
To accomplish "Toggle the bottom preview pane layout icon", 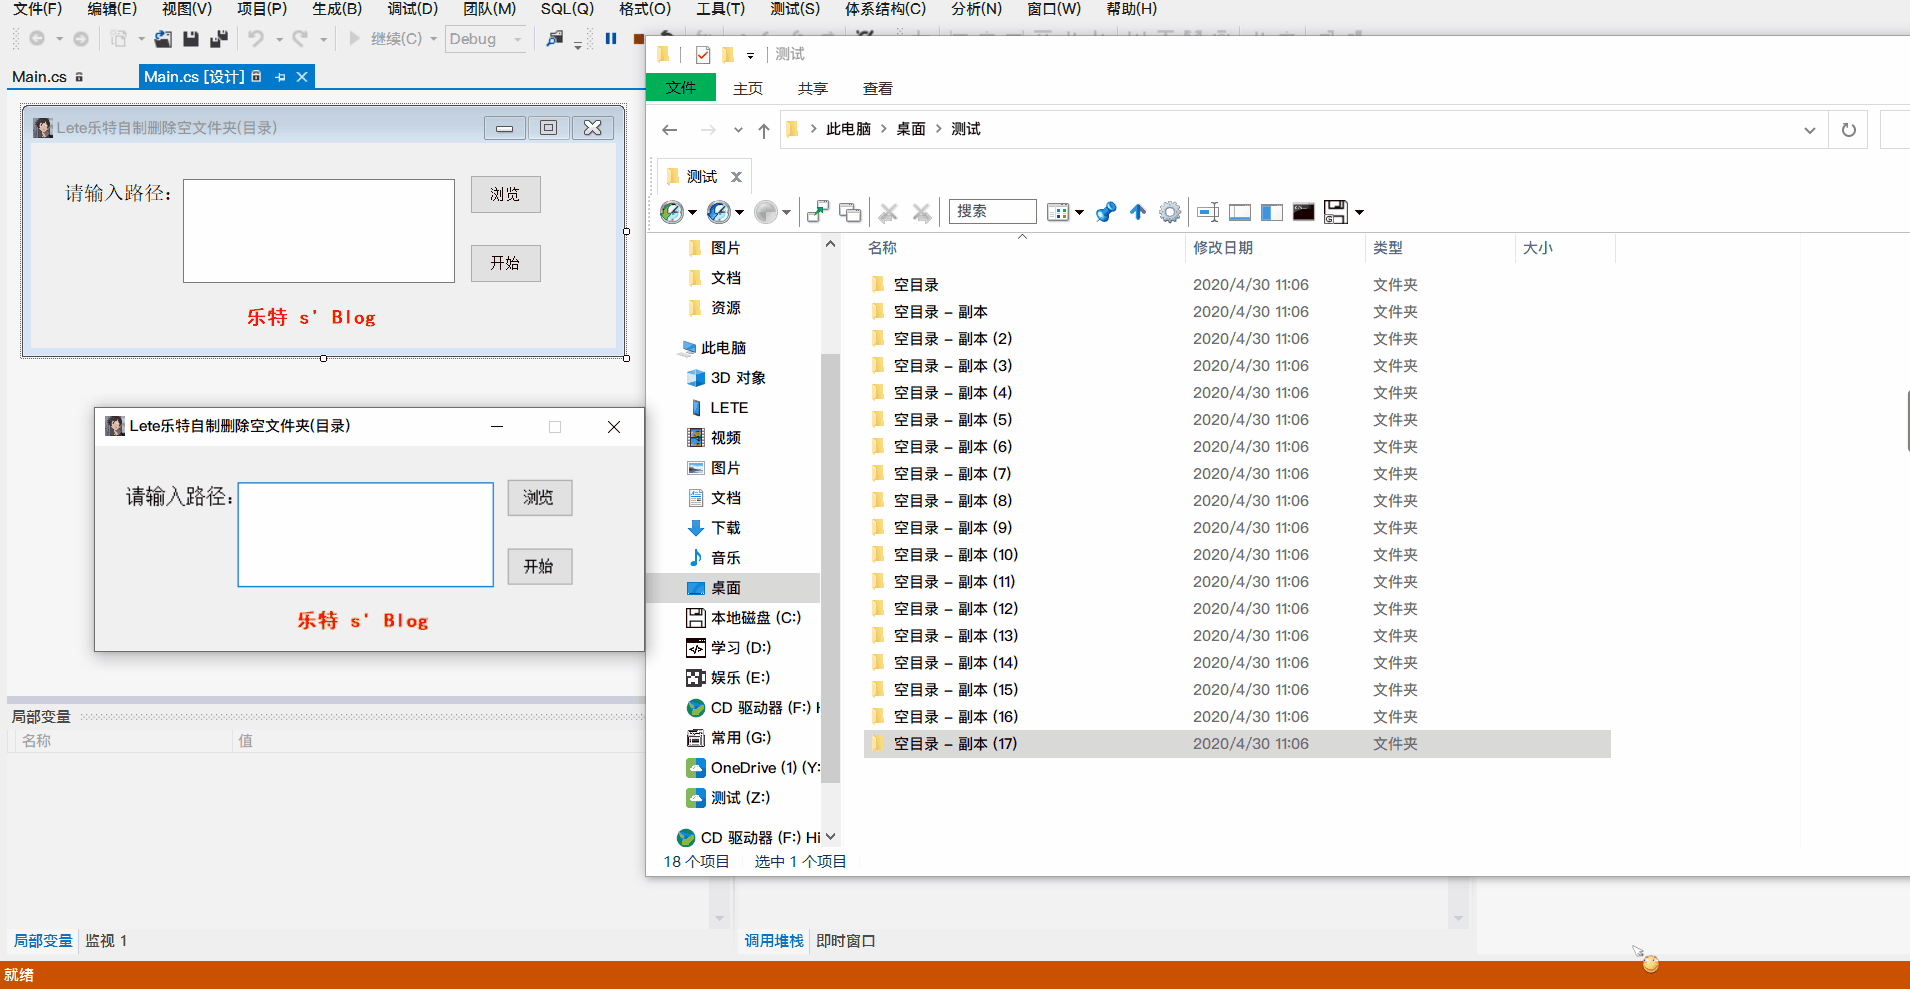I will coord(1240,212).
